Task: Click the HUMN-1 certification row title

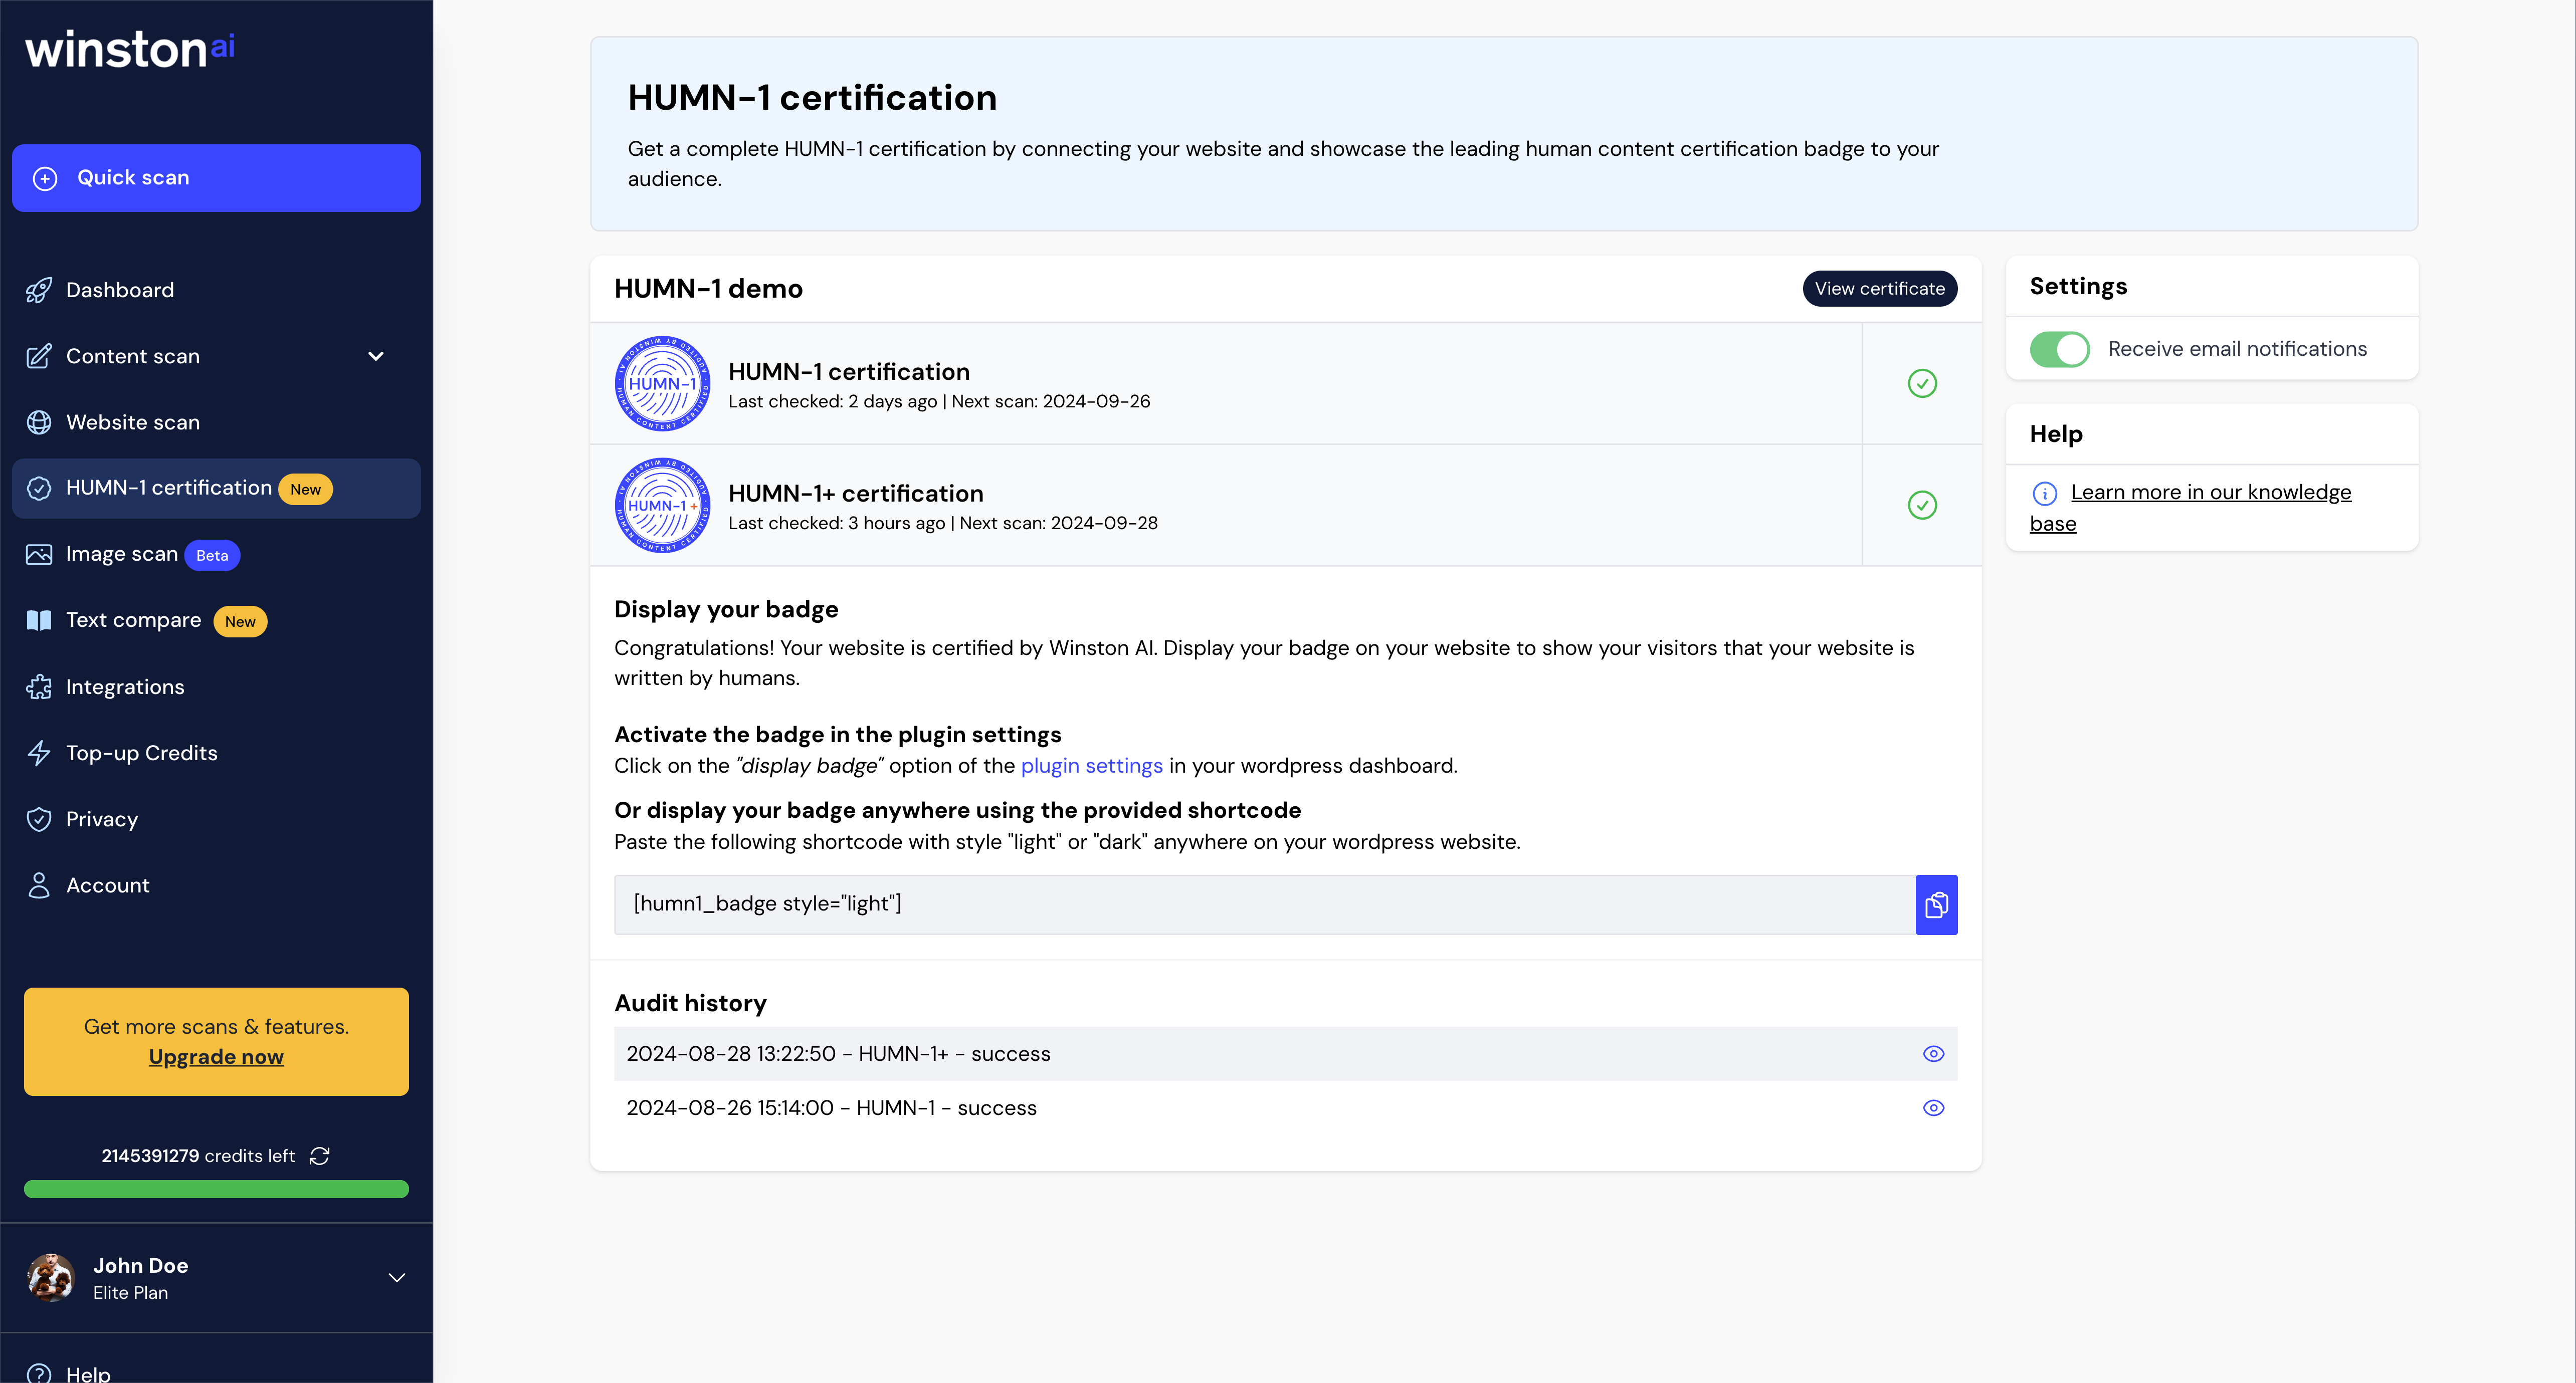Action: (849, 372)
